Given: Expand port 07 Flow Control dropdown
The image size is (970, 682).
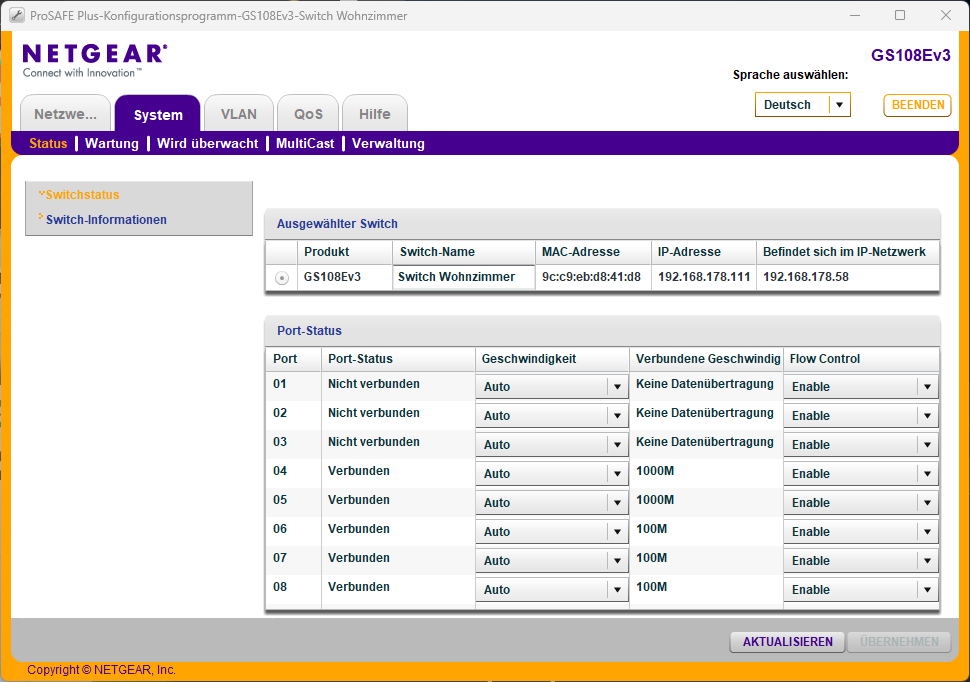Looking at the screenshot, I should point(861,561).
